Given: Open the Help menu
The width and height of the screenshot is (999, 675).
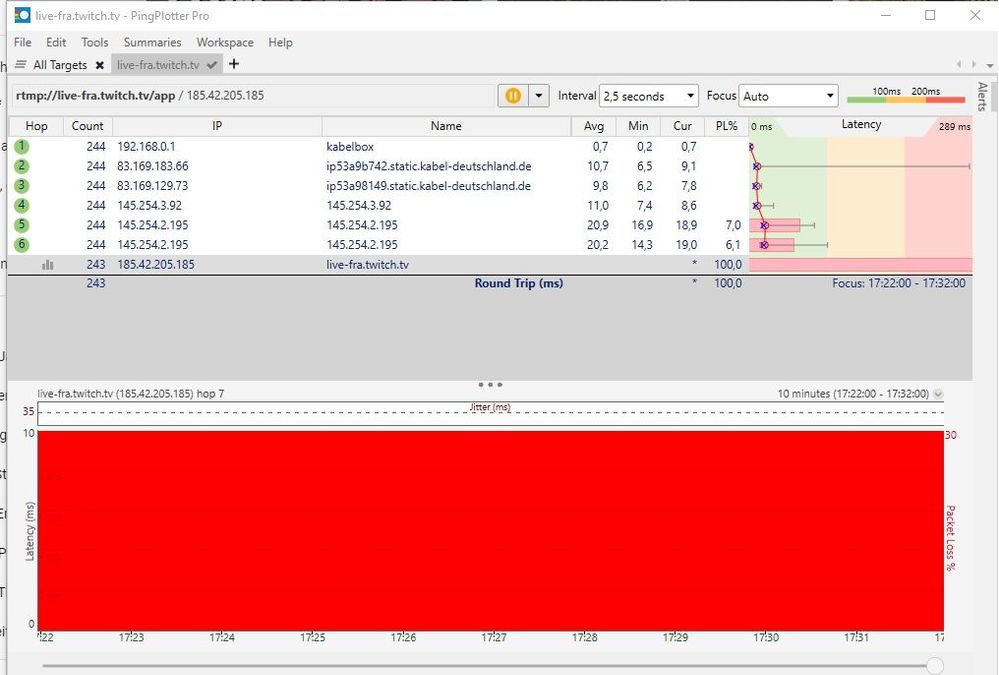Looking at the screenshot, I should 280,42.
